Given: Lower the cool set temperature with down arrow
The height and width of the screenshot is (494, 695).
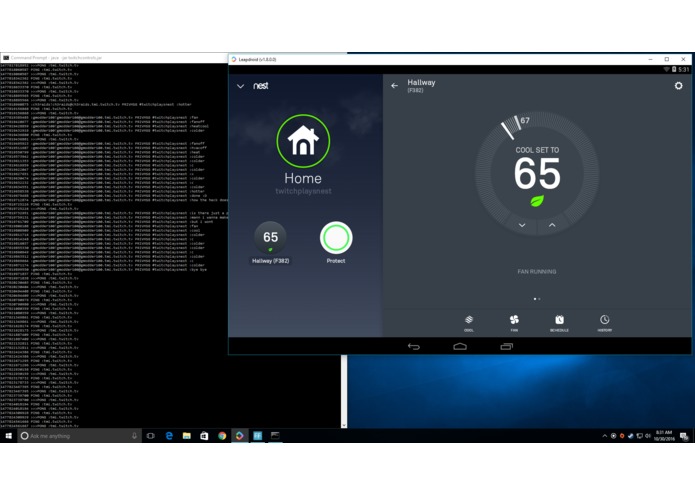Looking at the screenshot, I should (x=522, y=225).
